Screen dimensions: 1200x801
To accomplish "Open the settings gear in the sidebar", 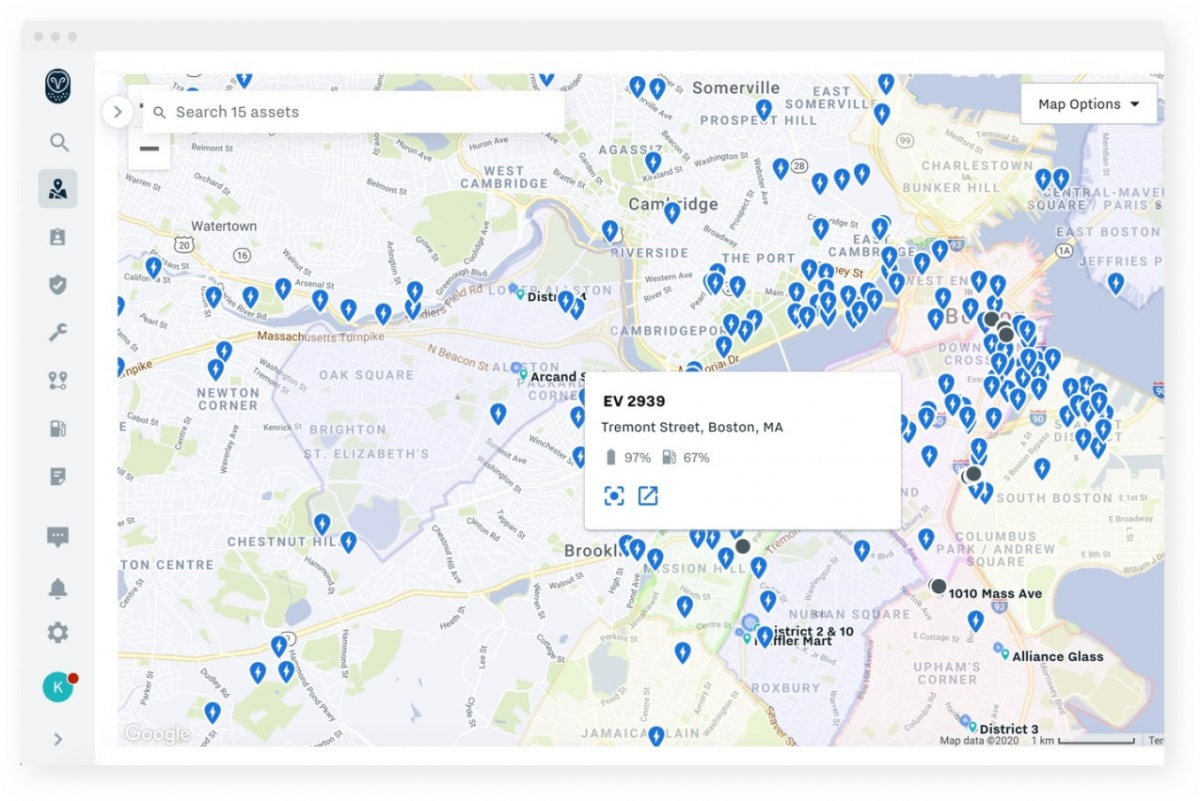I will [x=58, y=632].
